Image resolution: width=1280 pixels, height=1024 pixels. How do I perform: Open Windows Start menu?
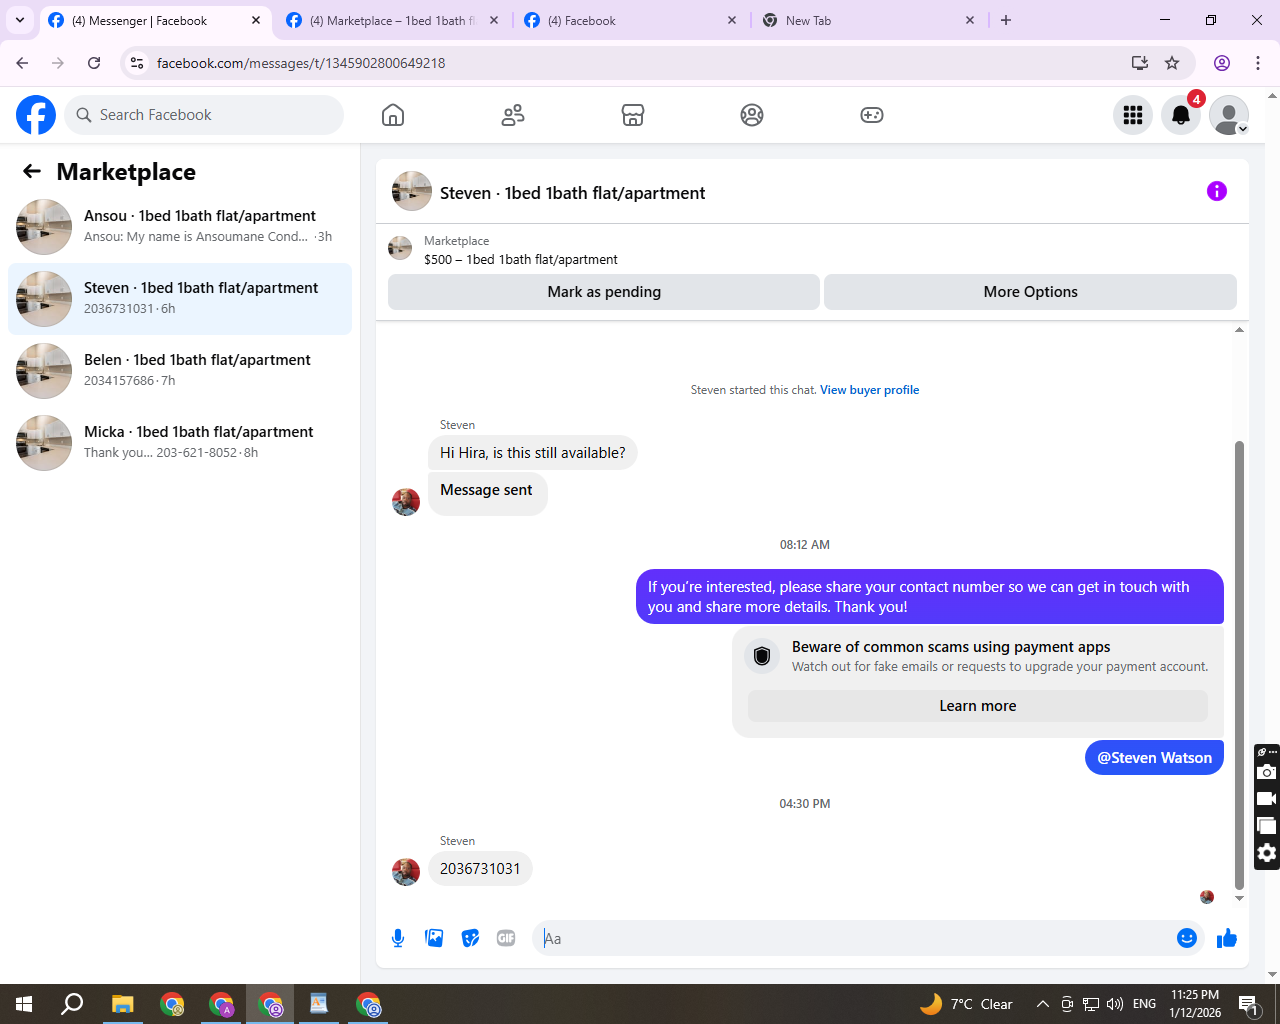(24, 1004)
